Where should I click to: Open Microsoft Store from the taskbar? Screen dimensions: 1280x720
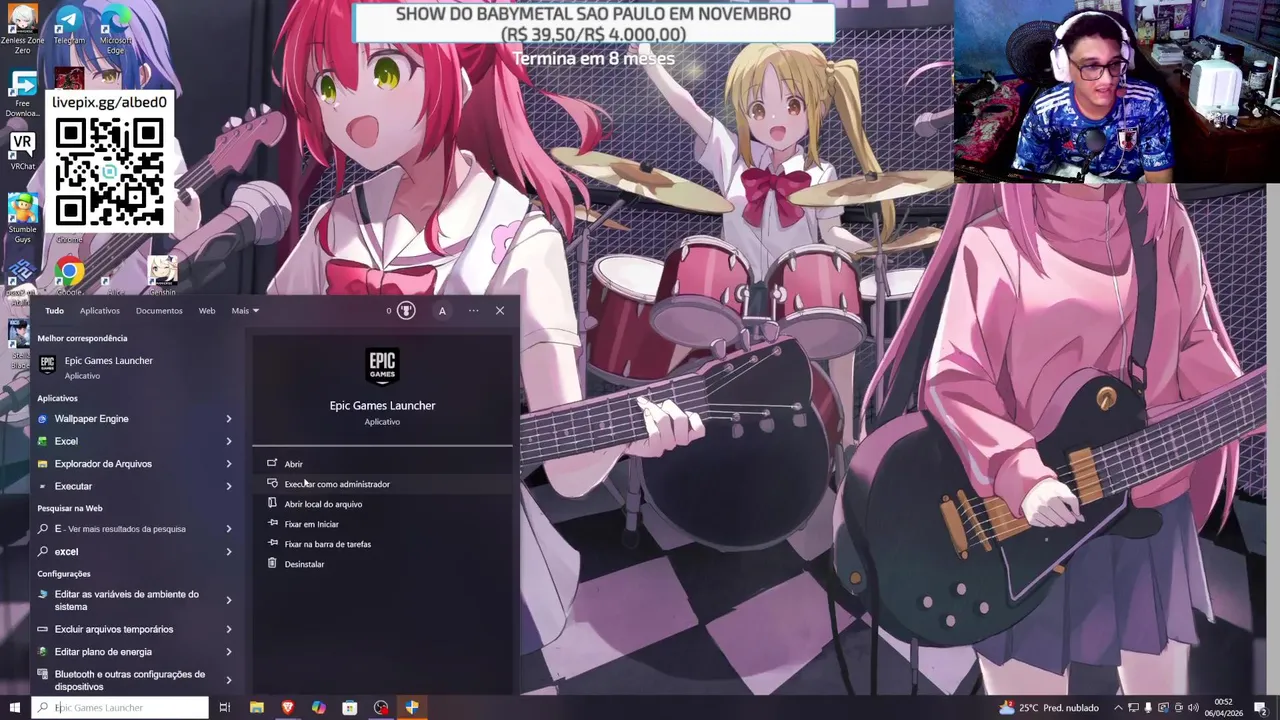[350, 707]
